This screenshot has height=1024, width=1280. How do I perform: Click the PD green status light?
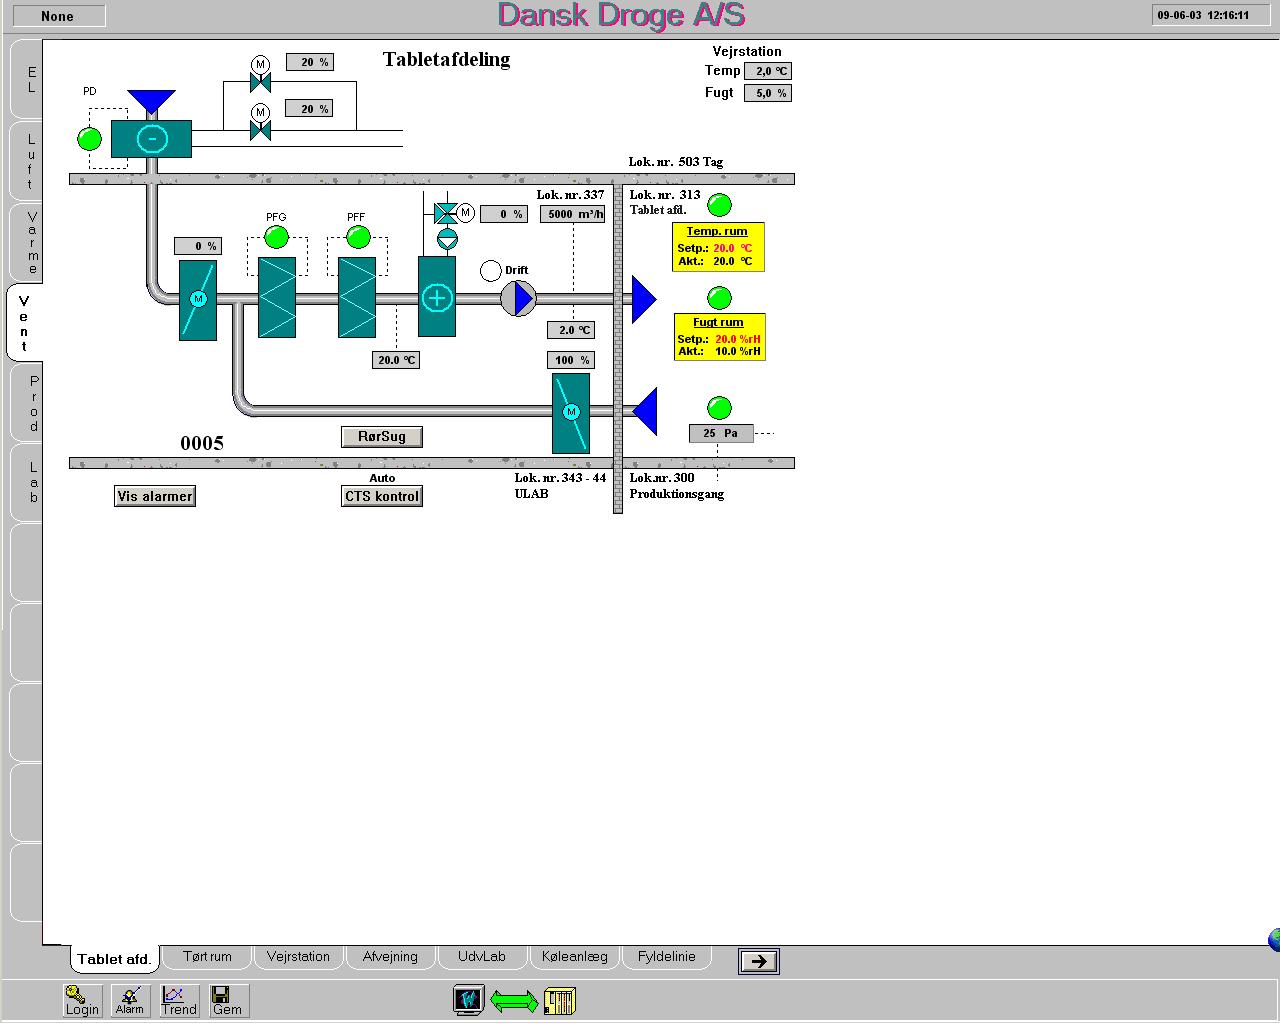(x=90, y=139)
